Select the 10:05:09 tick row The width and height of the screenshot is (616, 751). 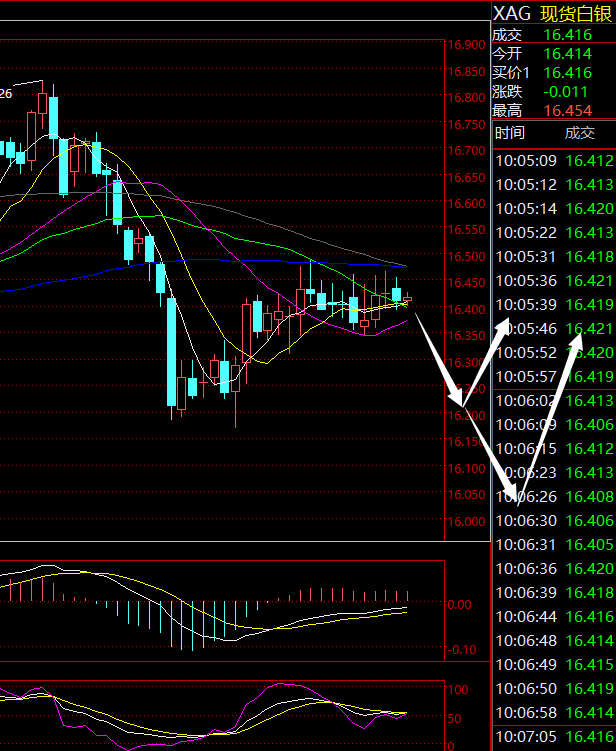[x=554, y=160]
